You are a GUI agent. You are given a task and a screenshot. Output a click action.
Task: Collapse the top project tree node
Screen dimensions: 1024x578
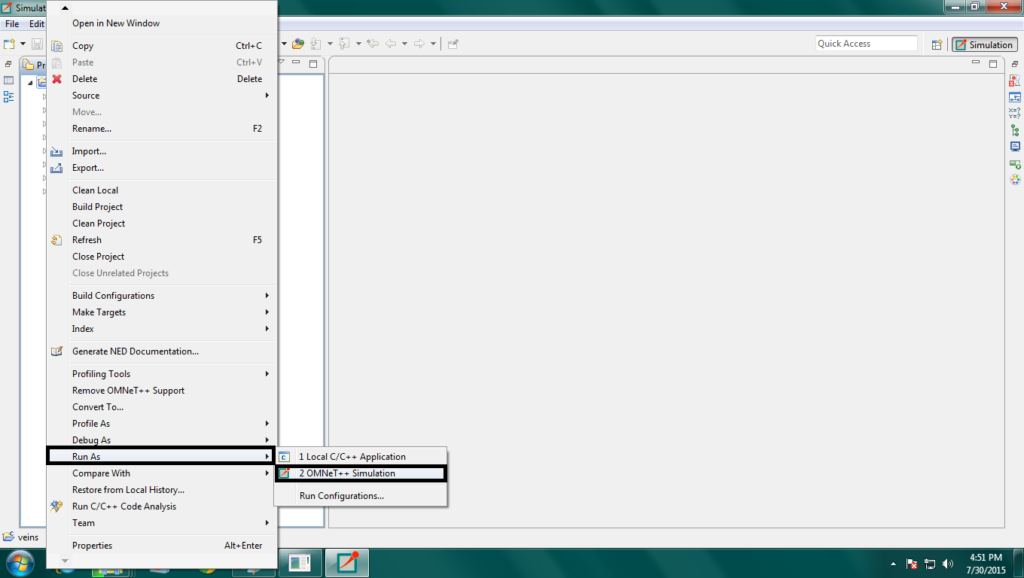[31, 83]
